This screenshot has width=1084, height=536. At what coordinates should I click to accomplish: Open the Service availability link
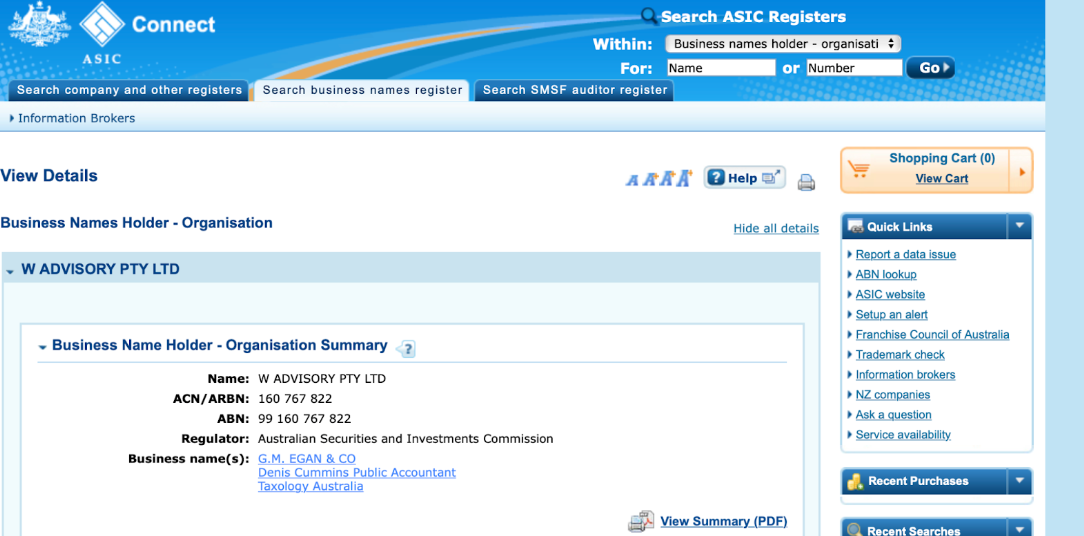point(904,435)
